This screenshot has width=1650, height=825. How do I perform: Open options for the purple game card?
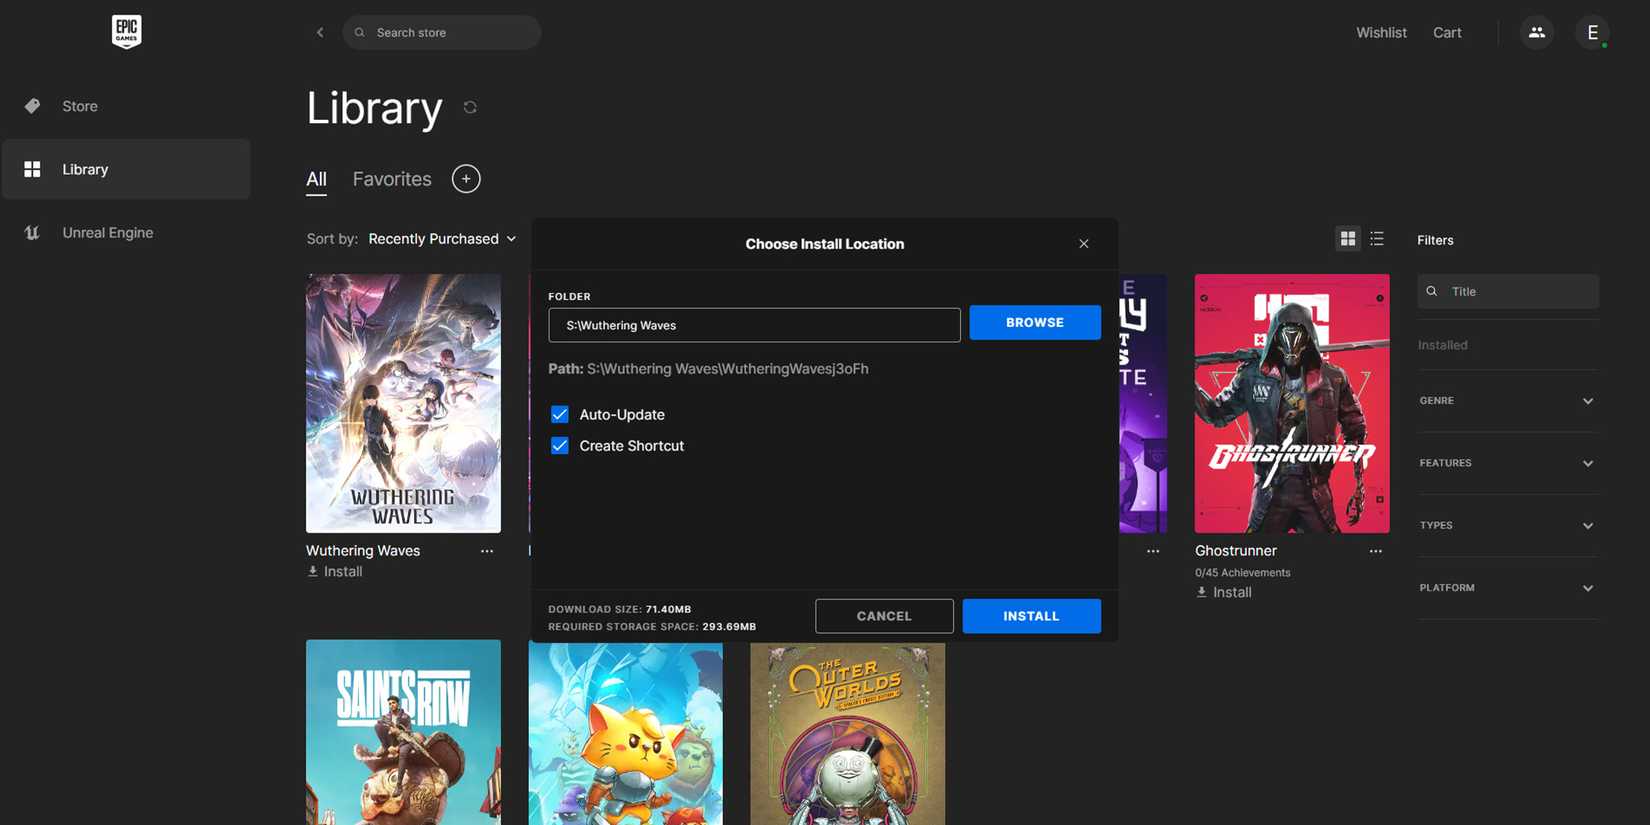tap(1153, 551)
